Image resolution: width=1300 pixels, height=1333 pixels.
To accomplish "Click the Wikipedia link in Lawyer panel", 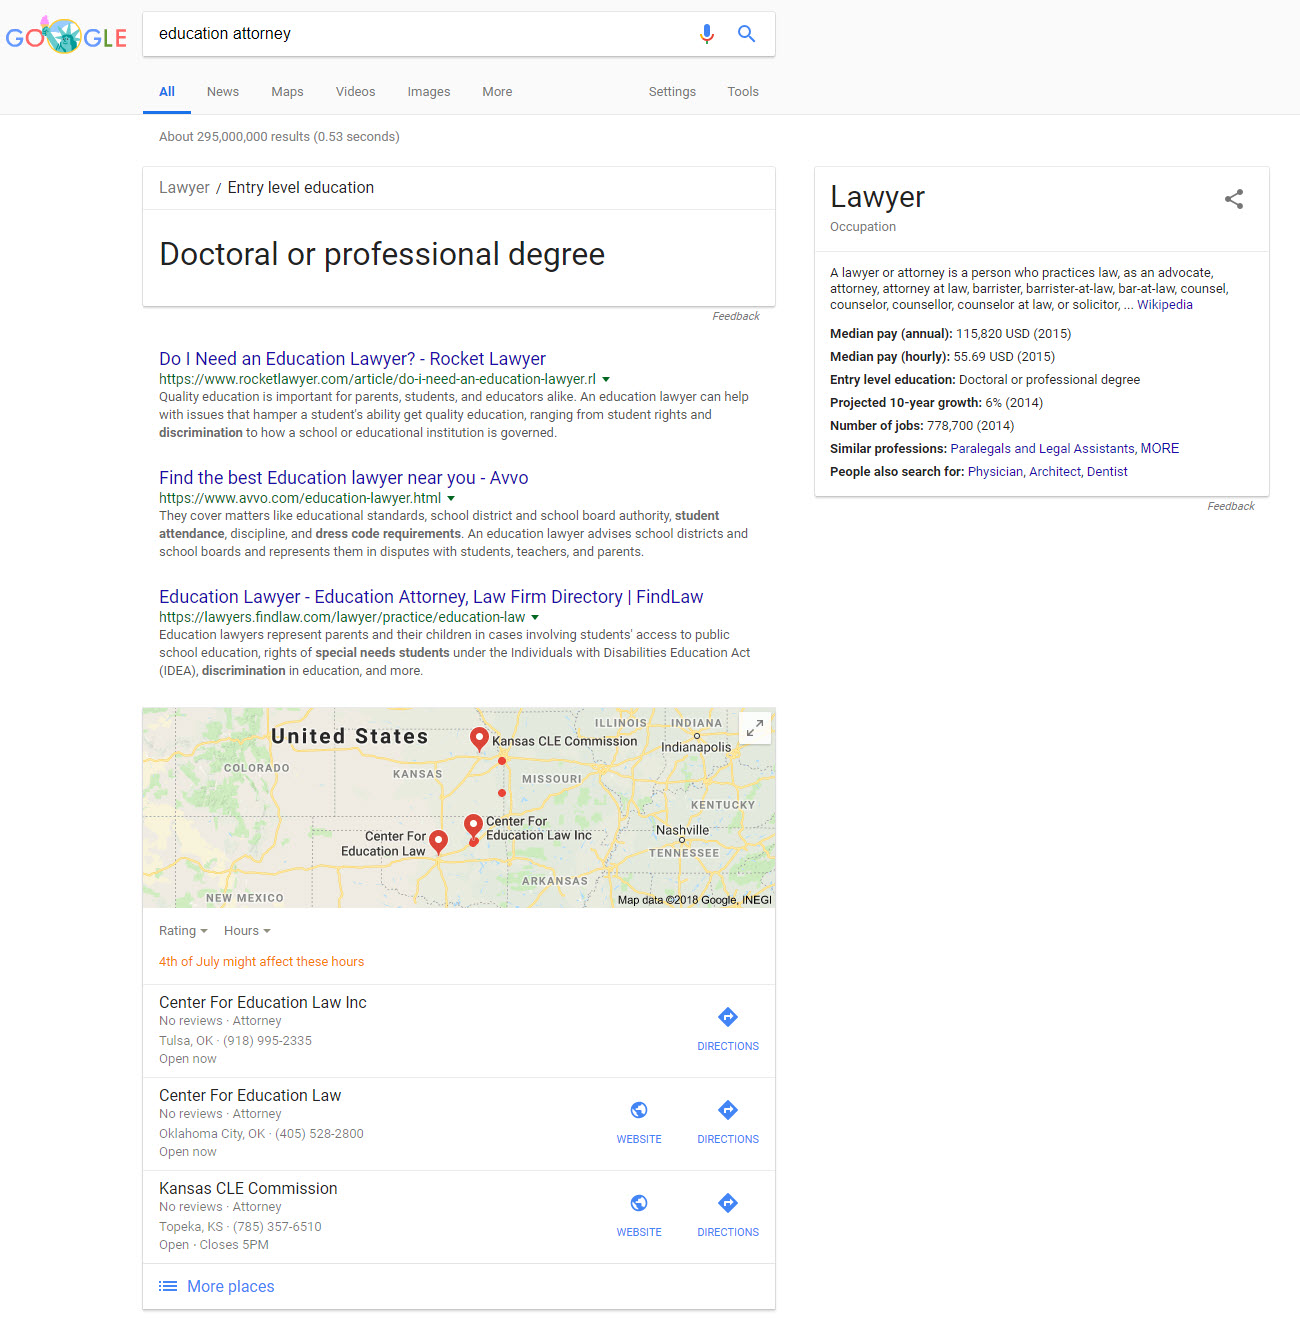I will tap(1164, 305).
